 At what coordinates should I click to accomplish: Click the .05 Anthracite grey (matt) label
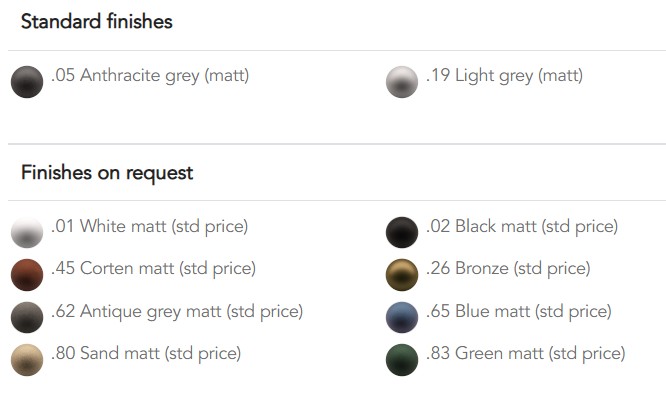tap(150, 76)
